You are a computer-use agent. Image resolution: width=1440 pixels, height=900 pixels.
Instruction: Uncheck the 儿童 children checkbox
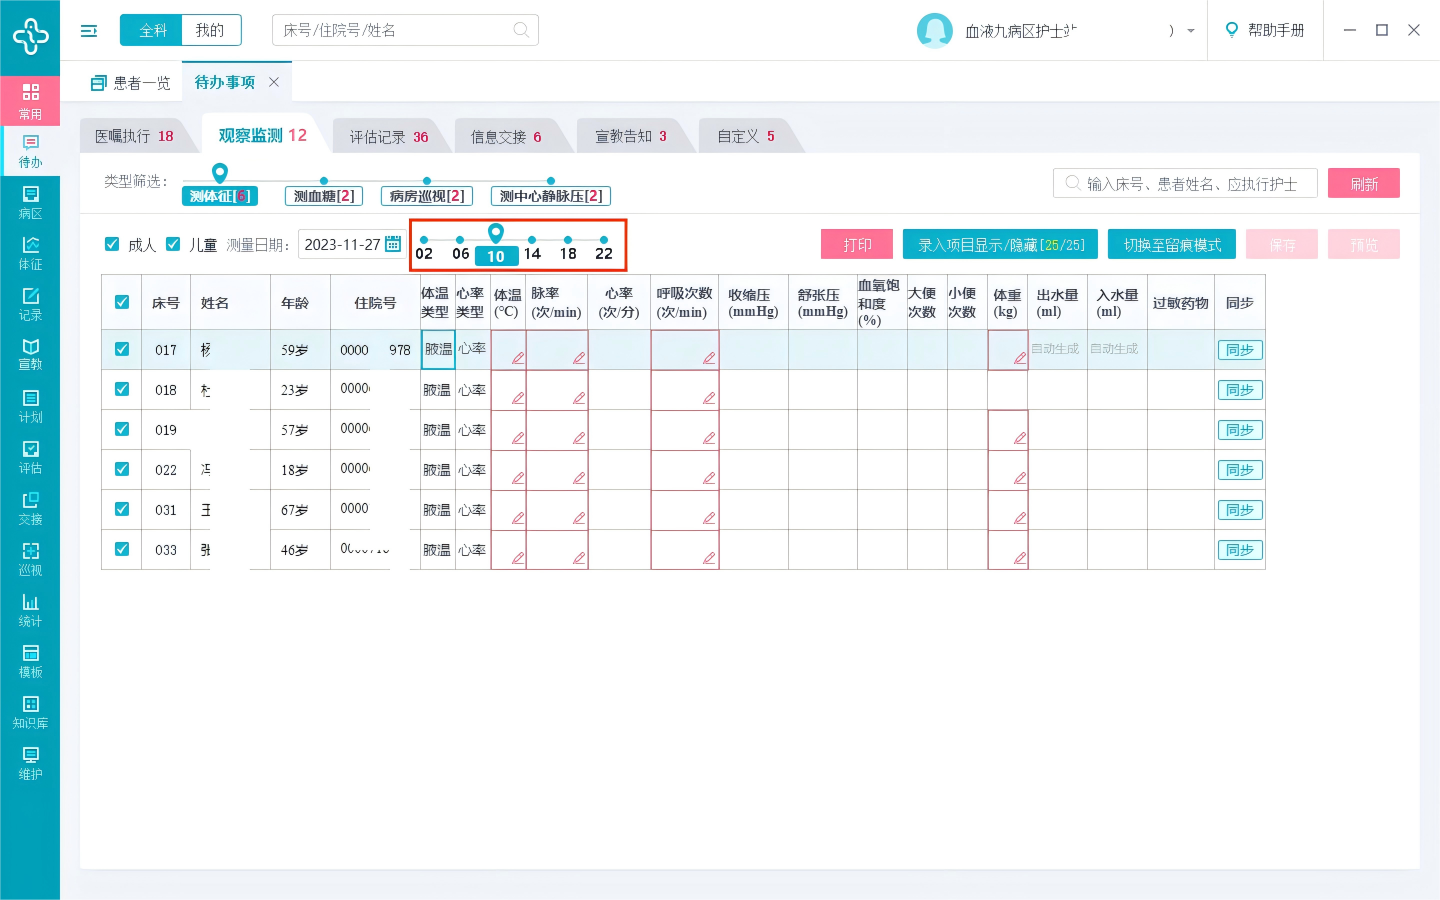173,244
